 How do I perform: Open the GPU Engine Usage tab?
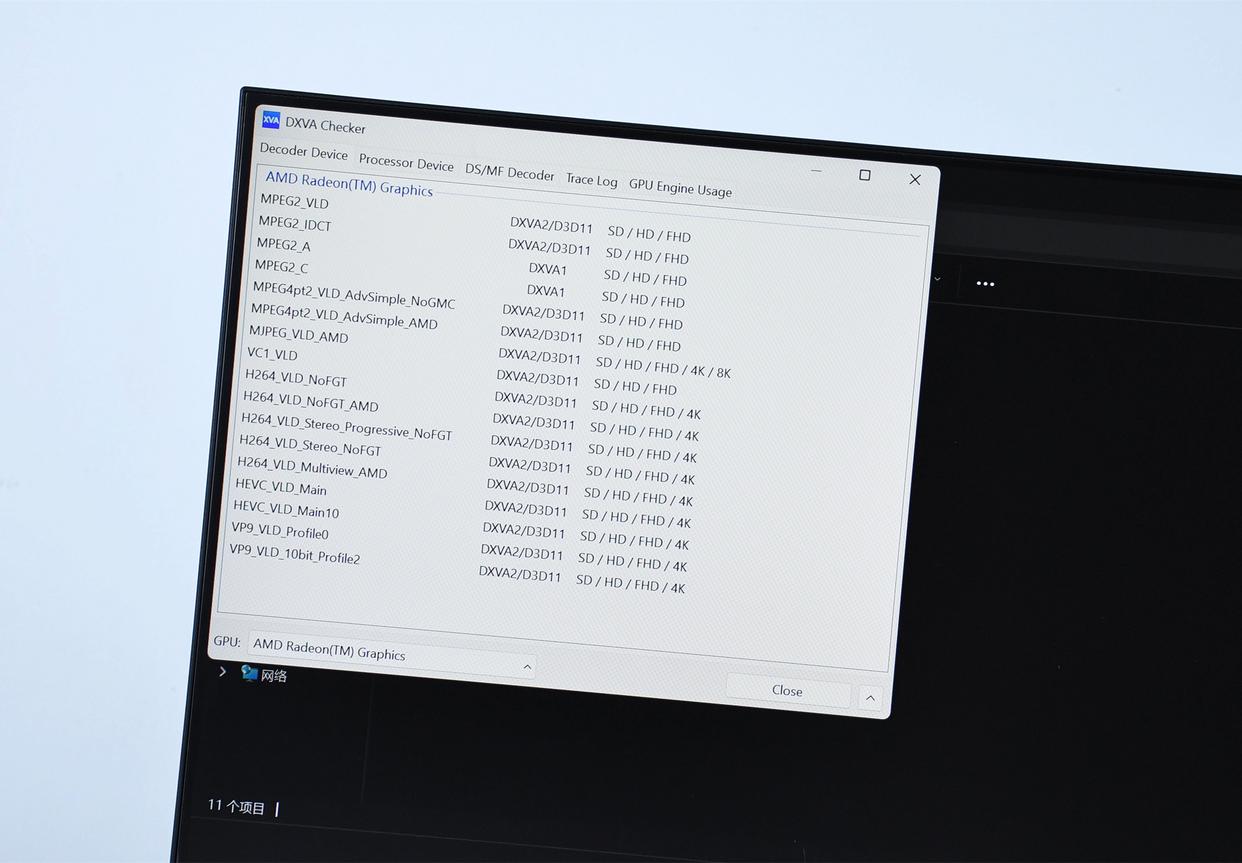coord(680,187)
